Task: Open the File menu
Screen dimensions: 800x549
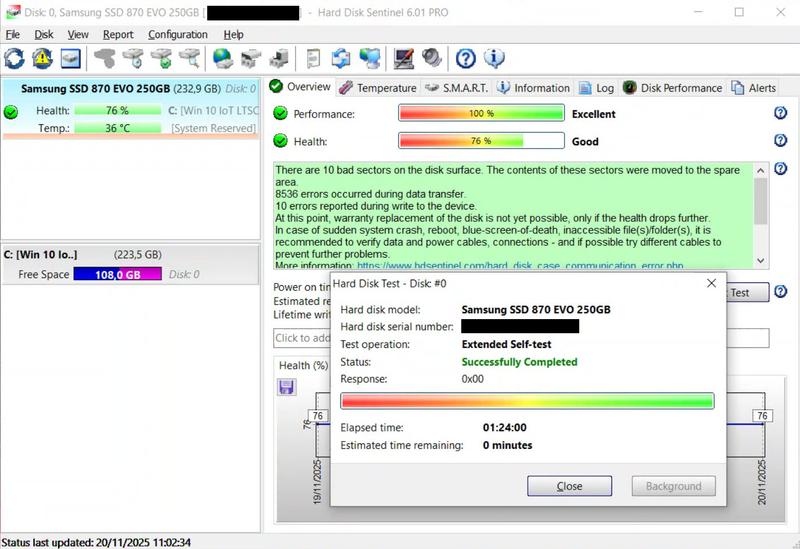Action: tap(12, 34)
